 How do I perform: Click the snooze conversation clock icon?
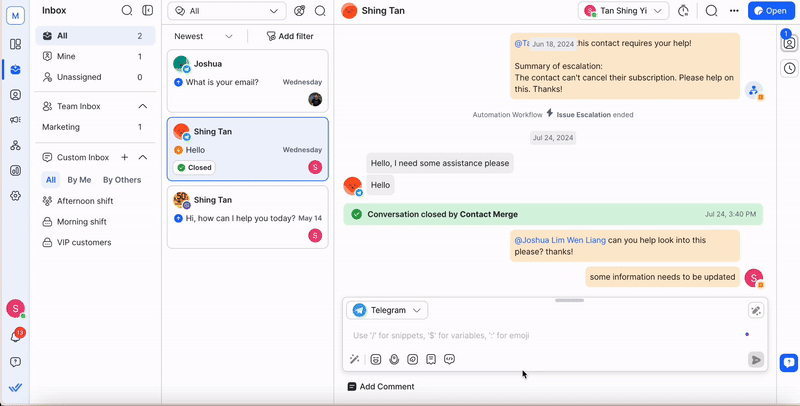tap(683, 11)
